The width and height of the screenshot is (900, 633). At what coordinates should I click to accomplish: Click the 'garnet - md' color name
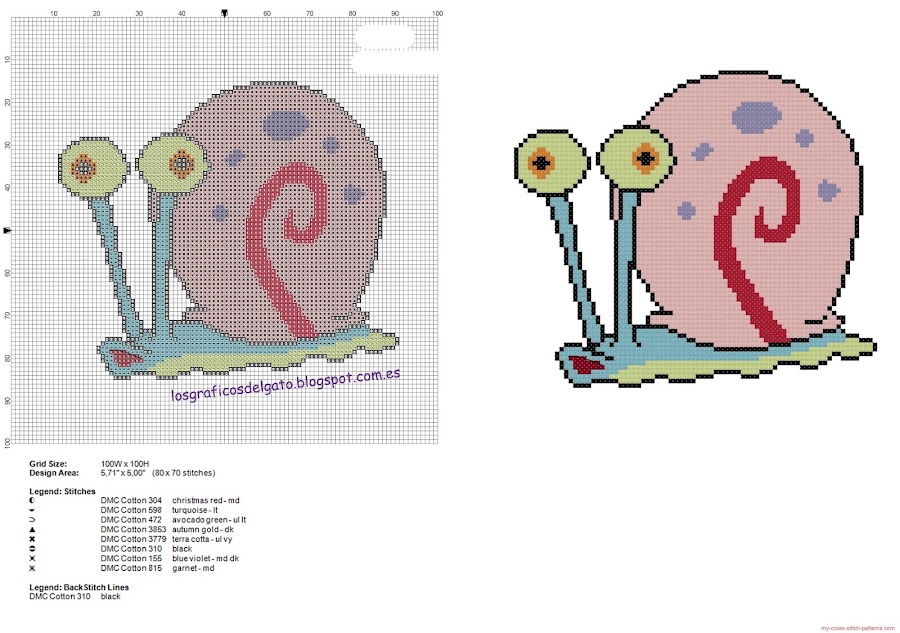coord(193,568)
